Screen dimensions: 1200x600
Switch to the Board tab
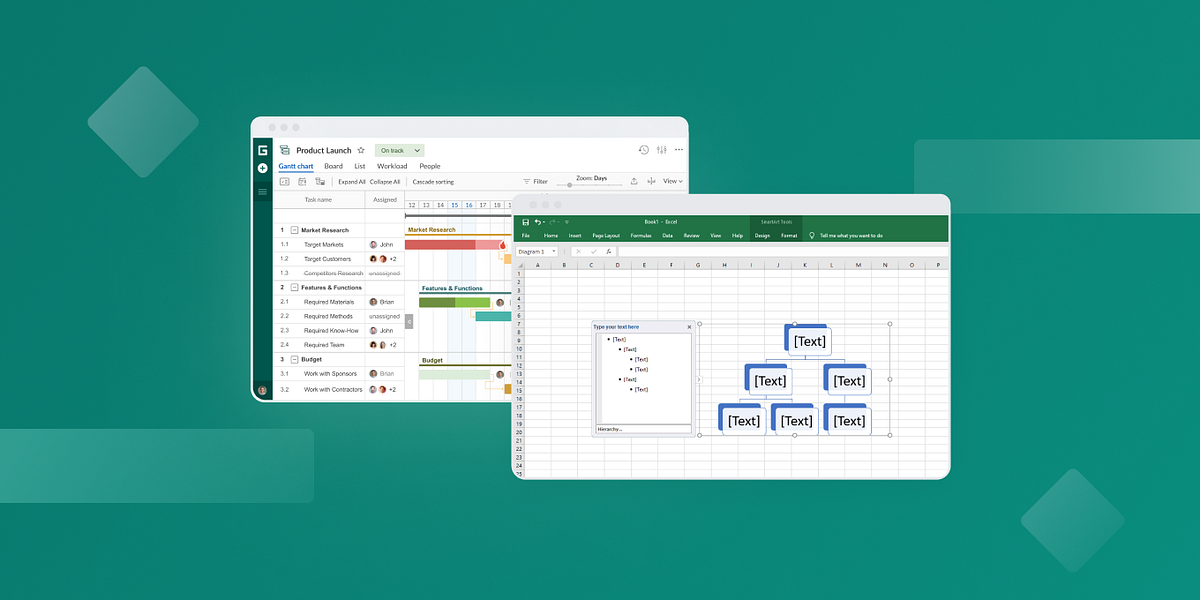(334, 166)
